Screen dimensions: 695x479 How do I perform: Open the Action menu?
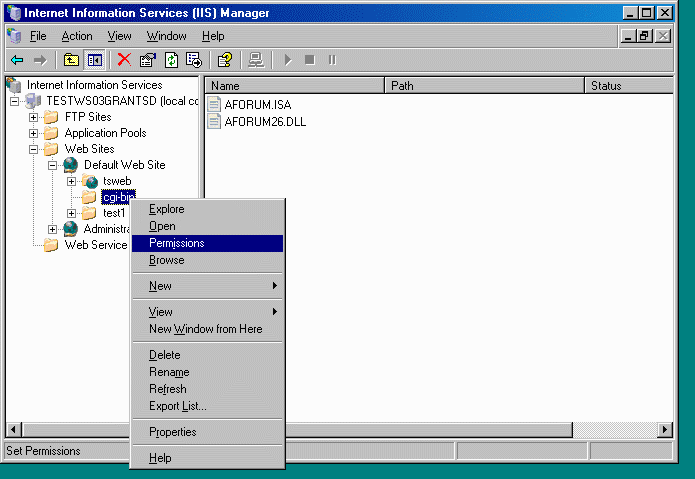[x=77, y=36]
